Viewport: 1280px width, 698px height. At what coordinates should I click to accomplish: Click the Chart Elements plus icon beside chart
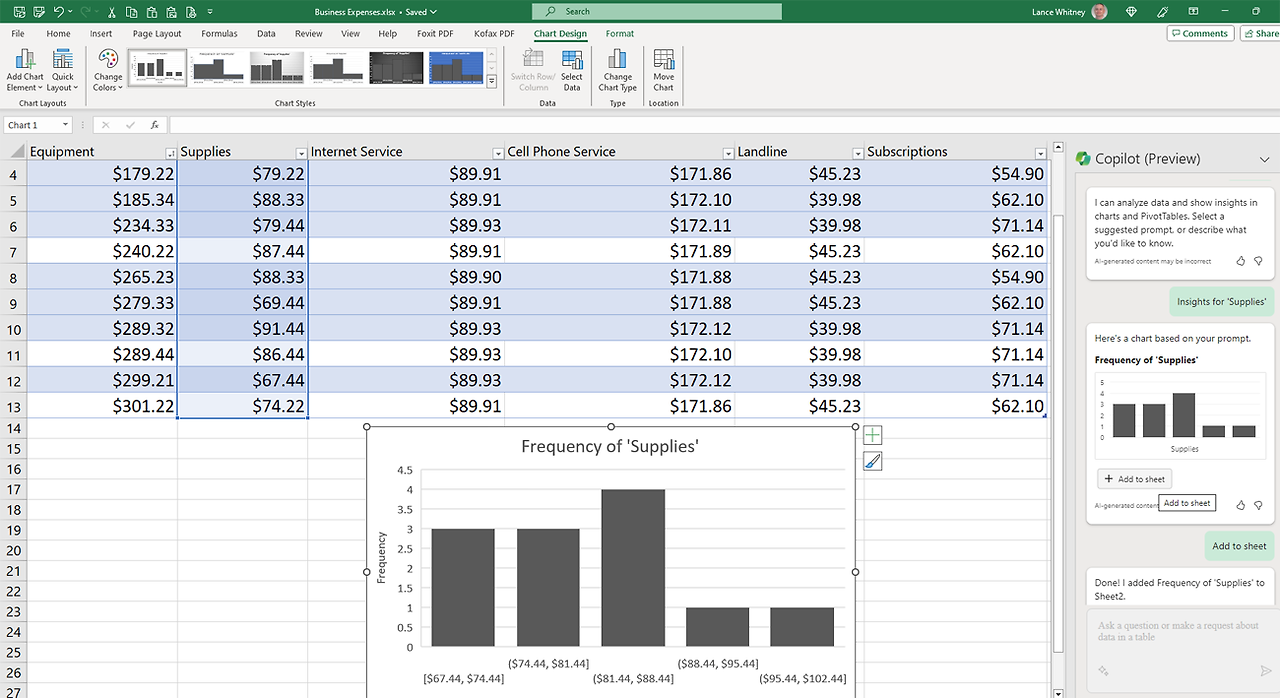pyautogui.click(x=873, y=435)
